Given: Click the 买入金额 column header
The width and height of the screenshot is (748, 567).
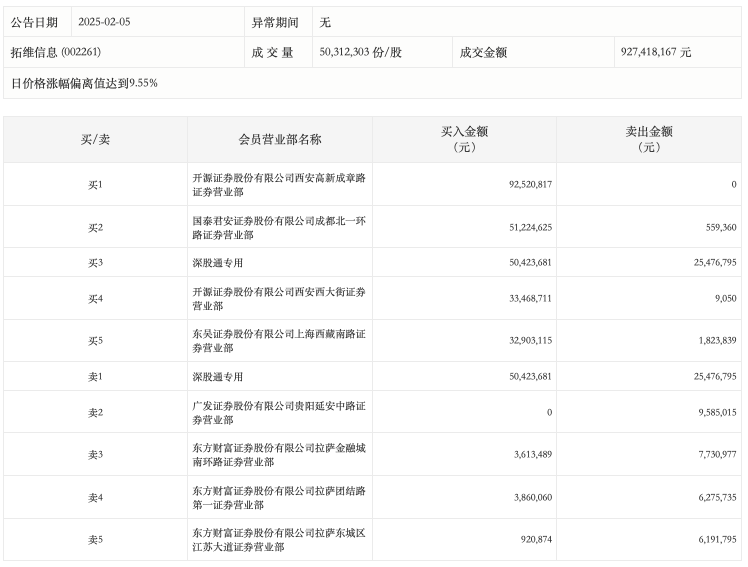Looking at the screenshot, I should coord(465,139).
